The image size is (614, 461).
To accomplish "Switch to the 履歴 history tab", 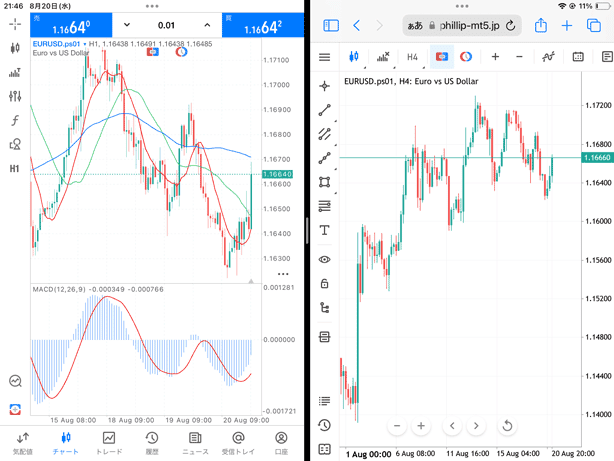I will point(152,443).
